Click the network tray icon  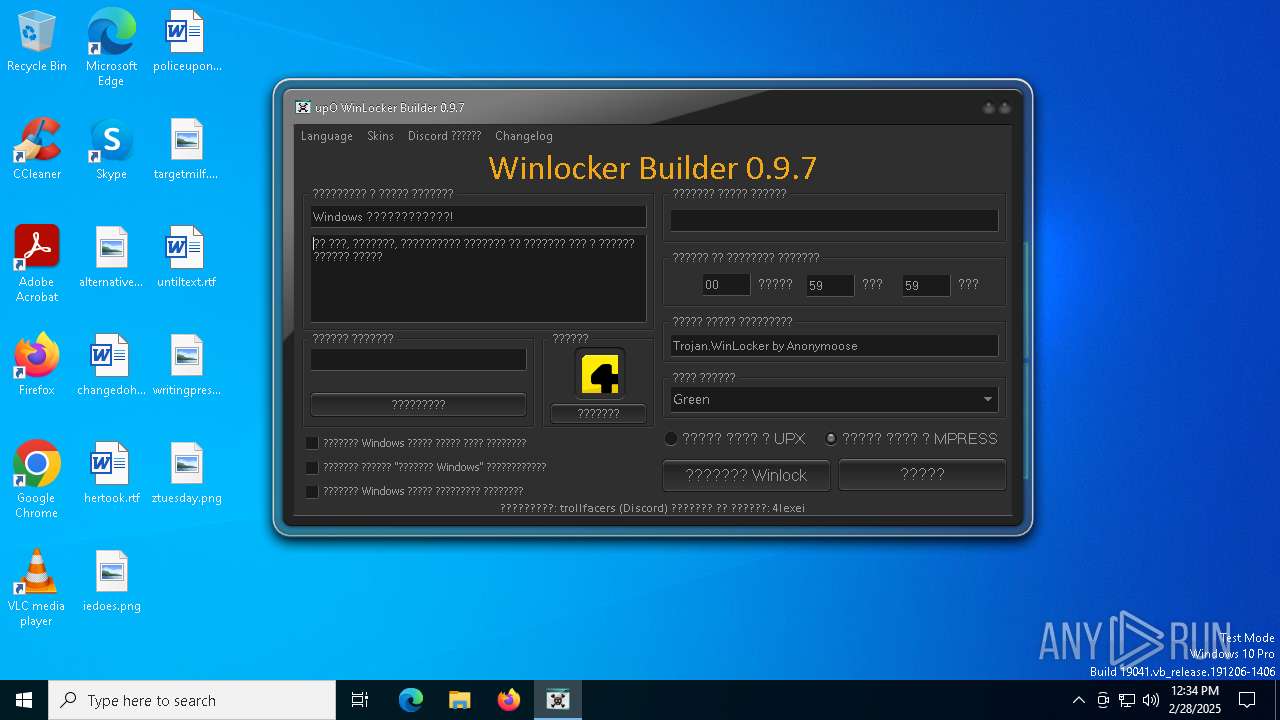(x=1127, y=700)
